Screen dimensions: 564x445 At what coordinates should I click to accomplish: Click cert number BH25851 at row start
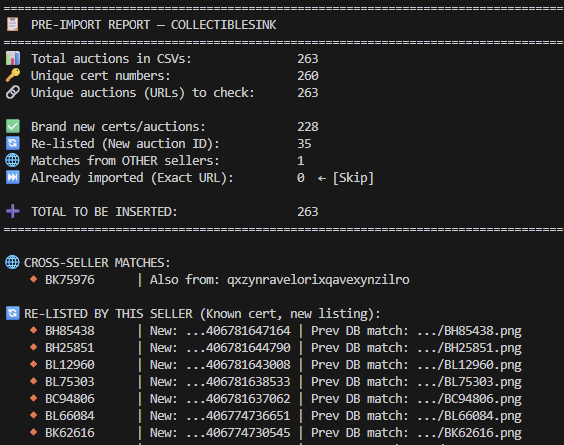point(70,348)
